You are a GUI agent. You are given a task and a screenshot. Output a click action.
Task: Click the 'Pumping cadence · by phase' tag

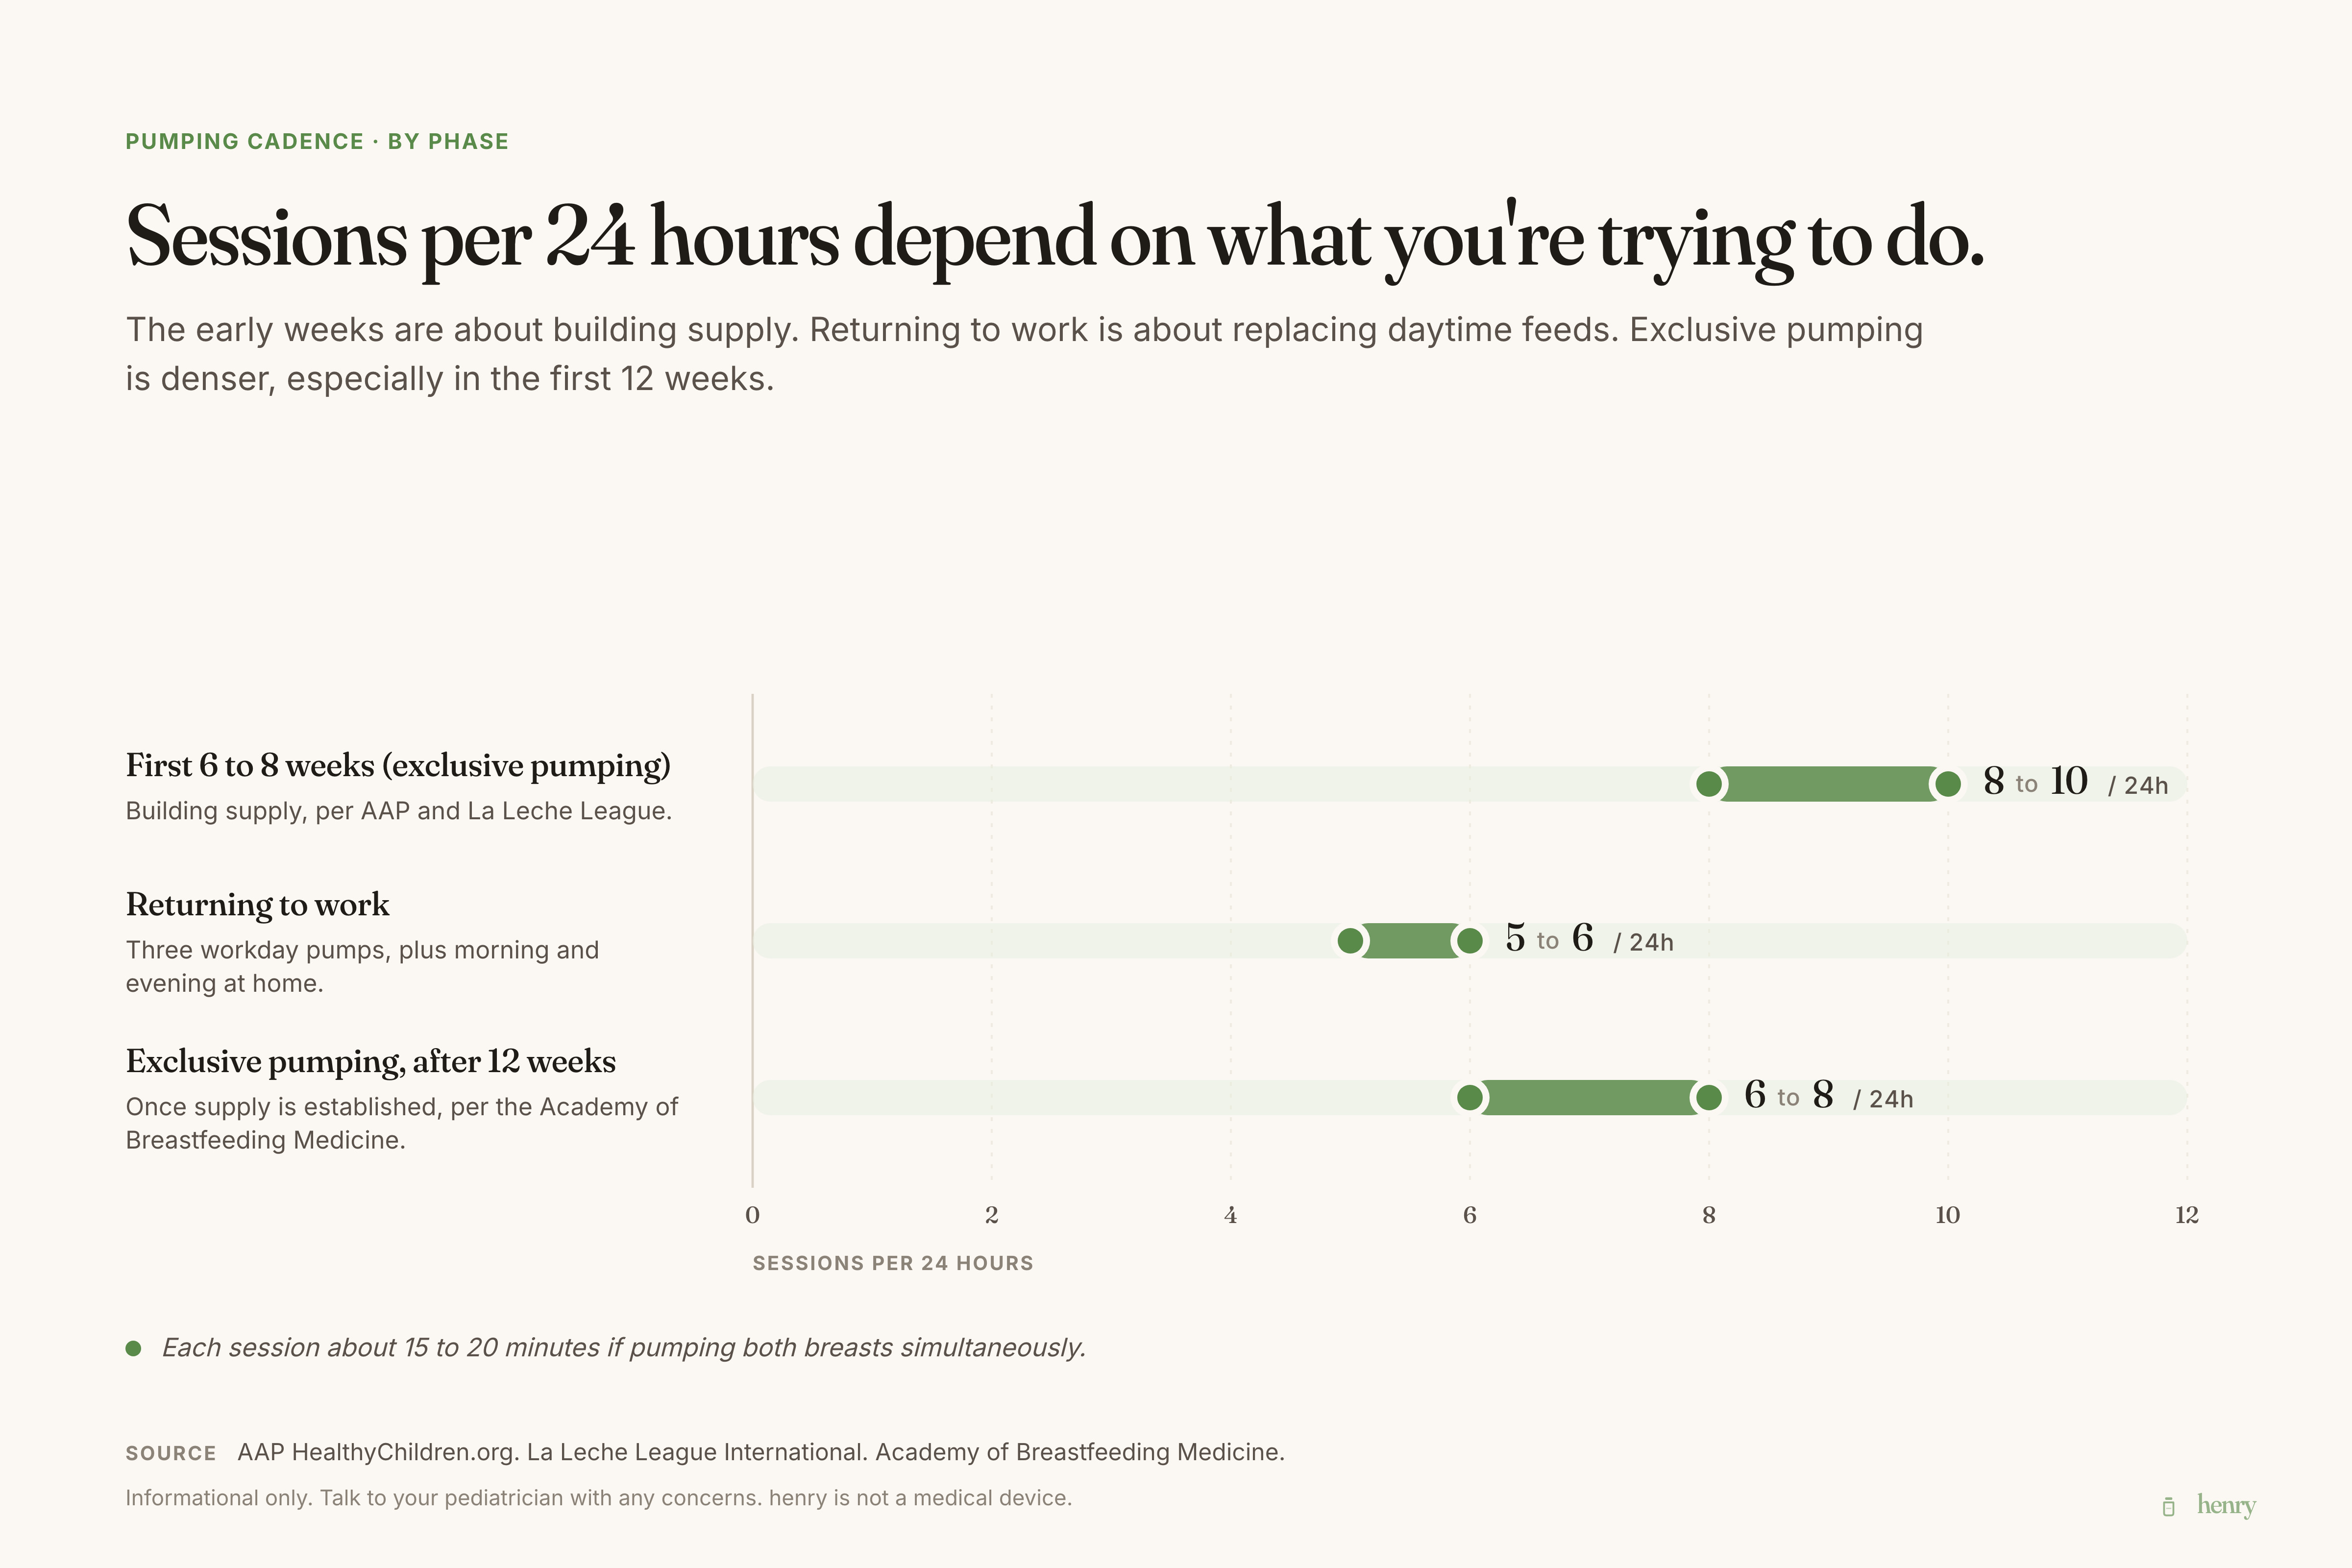click(x=317, y=141)
